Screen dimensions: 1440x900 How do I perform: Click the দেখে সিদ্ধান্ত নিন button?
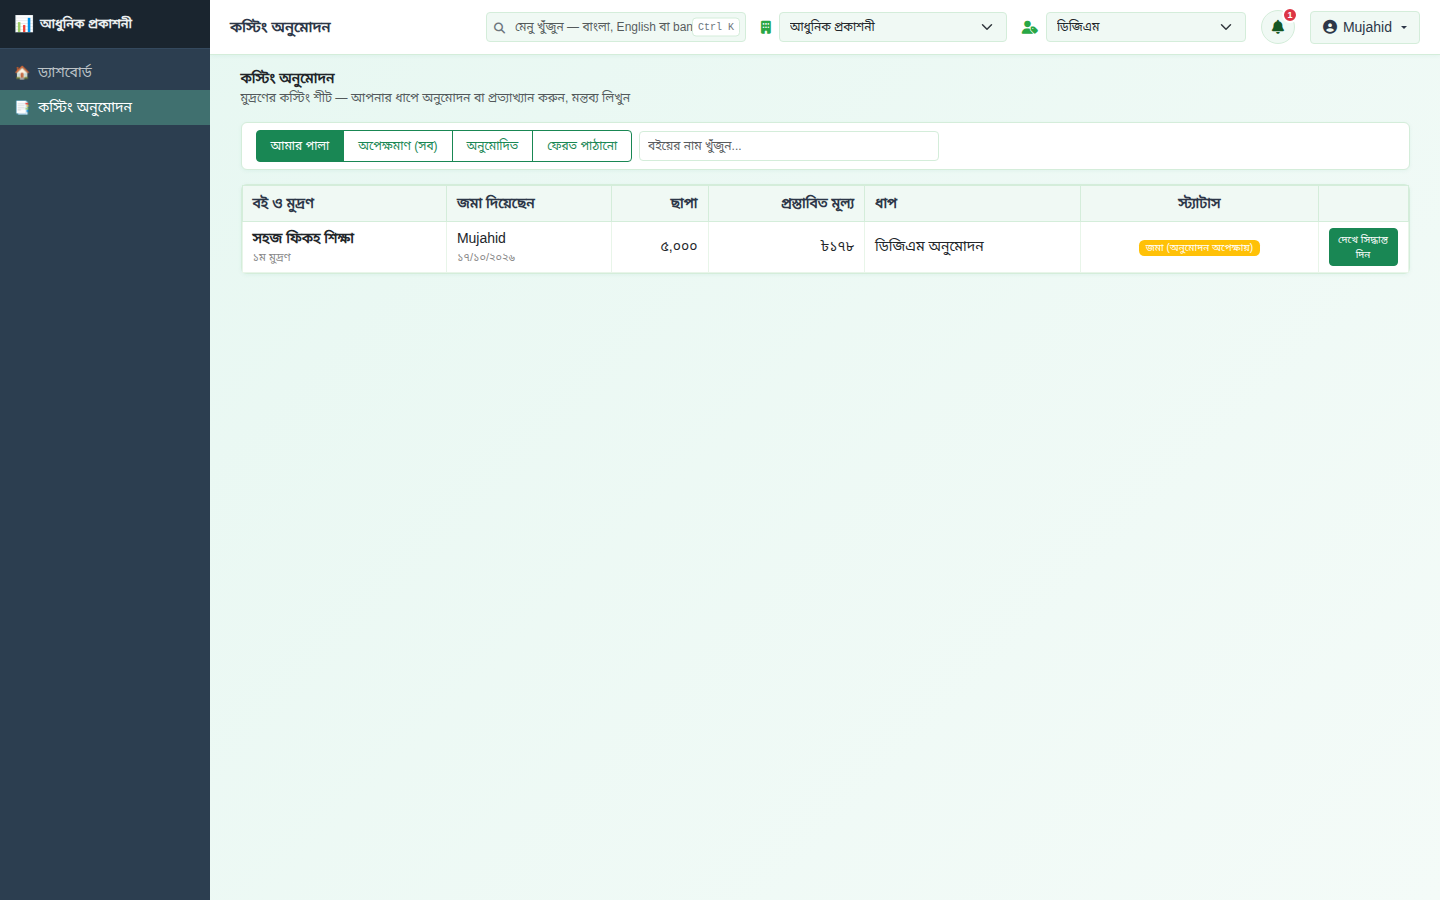[x=1363, y=247]
